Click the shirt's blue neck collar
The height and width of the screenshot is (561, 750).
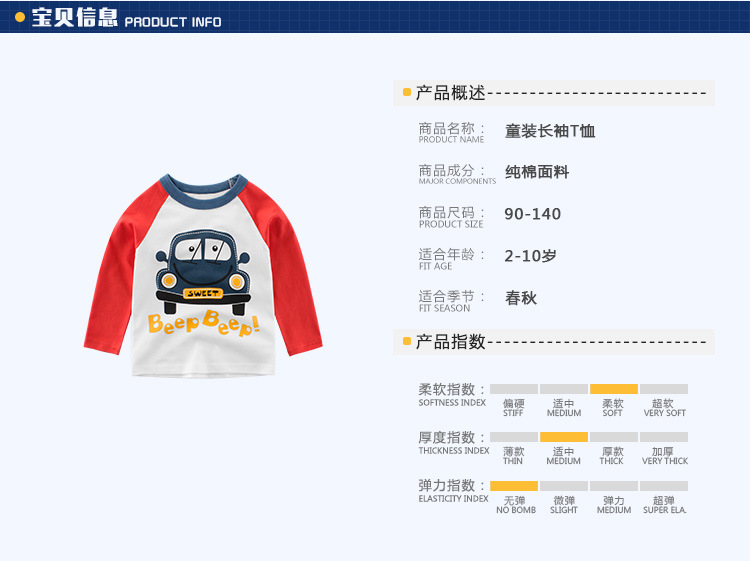point(204,191)
